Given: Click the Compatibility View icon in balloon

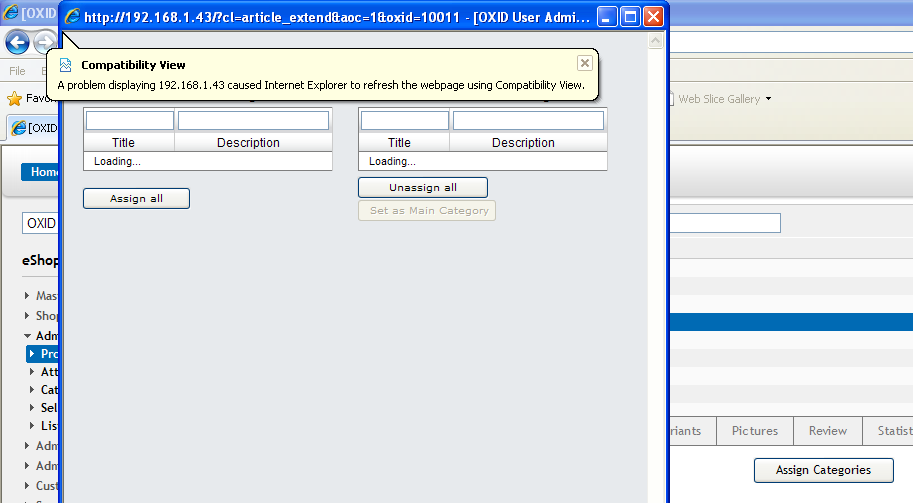Looking at the screenshot, I should pos(66,65).
